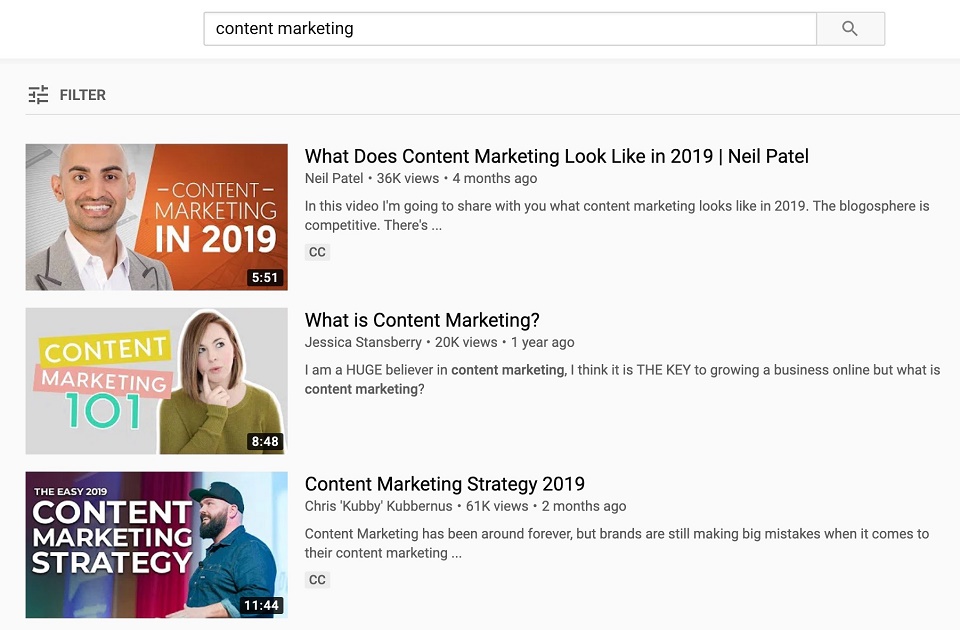Open 'What is Content Marketing?' video title

click(x=422, y=320)
